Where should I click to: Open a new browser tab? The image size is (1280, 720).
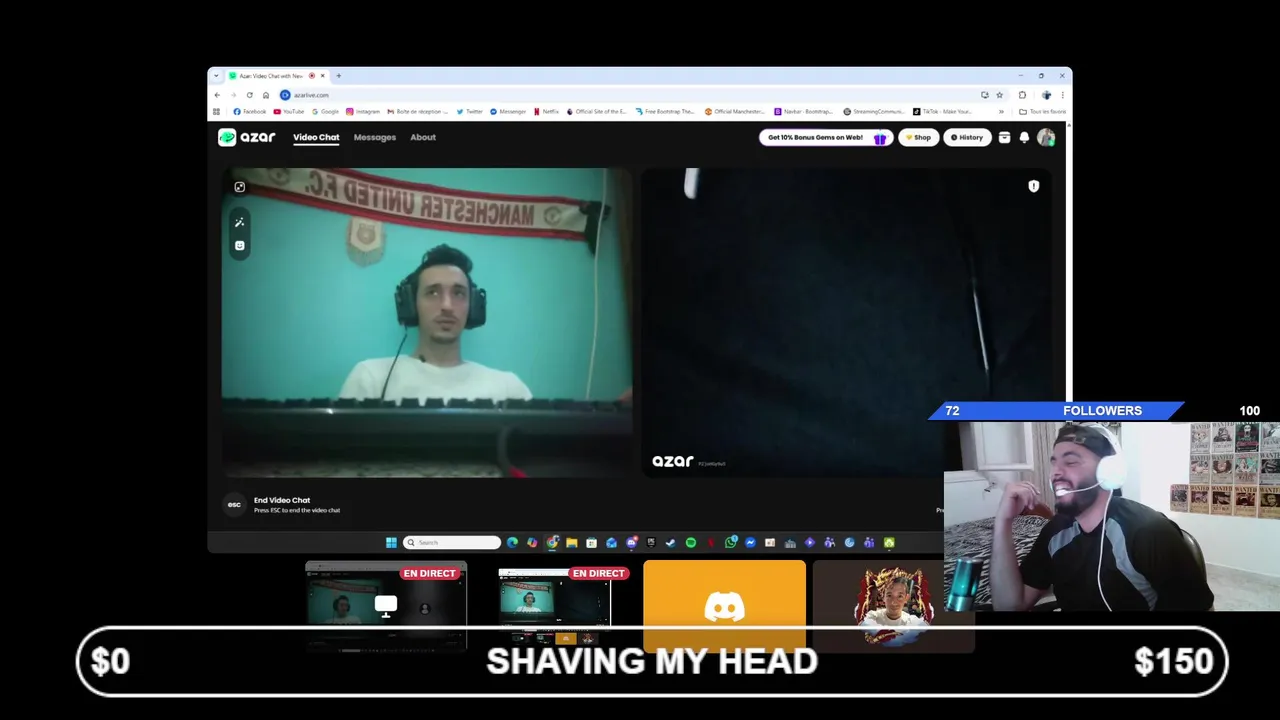(339, 76)
